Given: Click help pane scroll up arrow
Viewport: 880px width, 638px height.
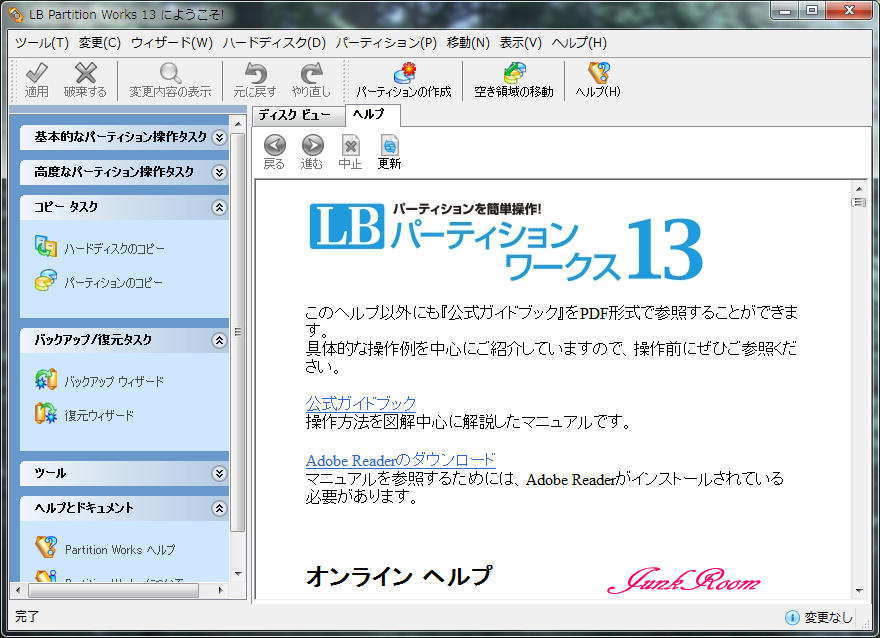Looking at the screenshot, I should [x=859, y=189].
